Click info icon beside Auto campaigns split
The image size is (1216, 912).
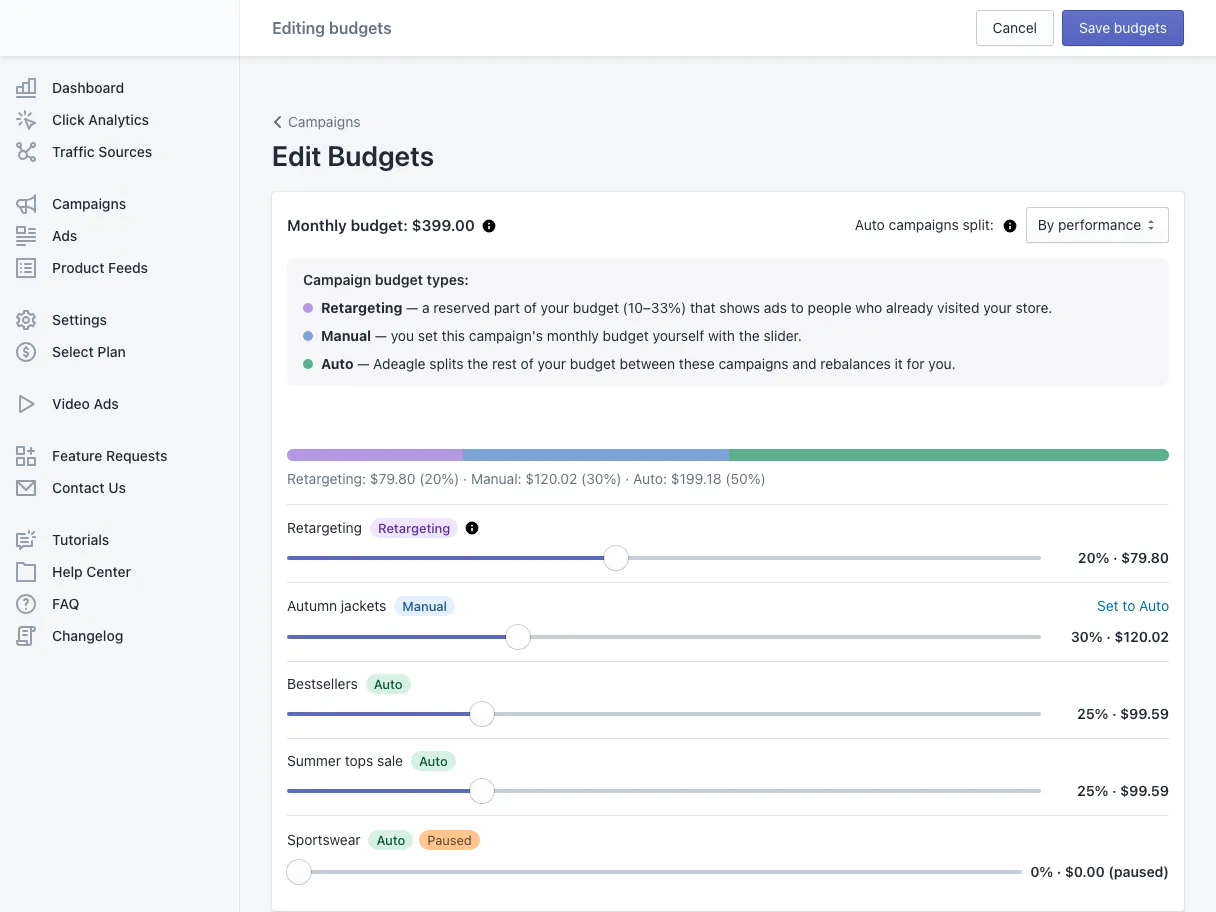click(1010, 226)
